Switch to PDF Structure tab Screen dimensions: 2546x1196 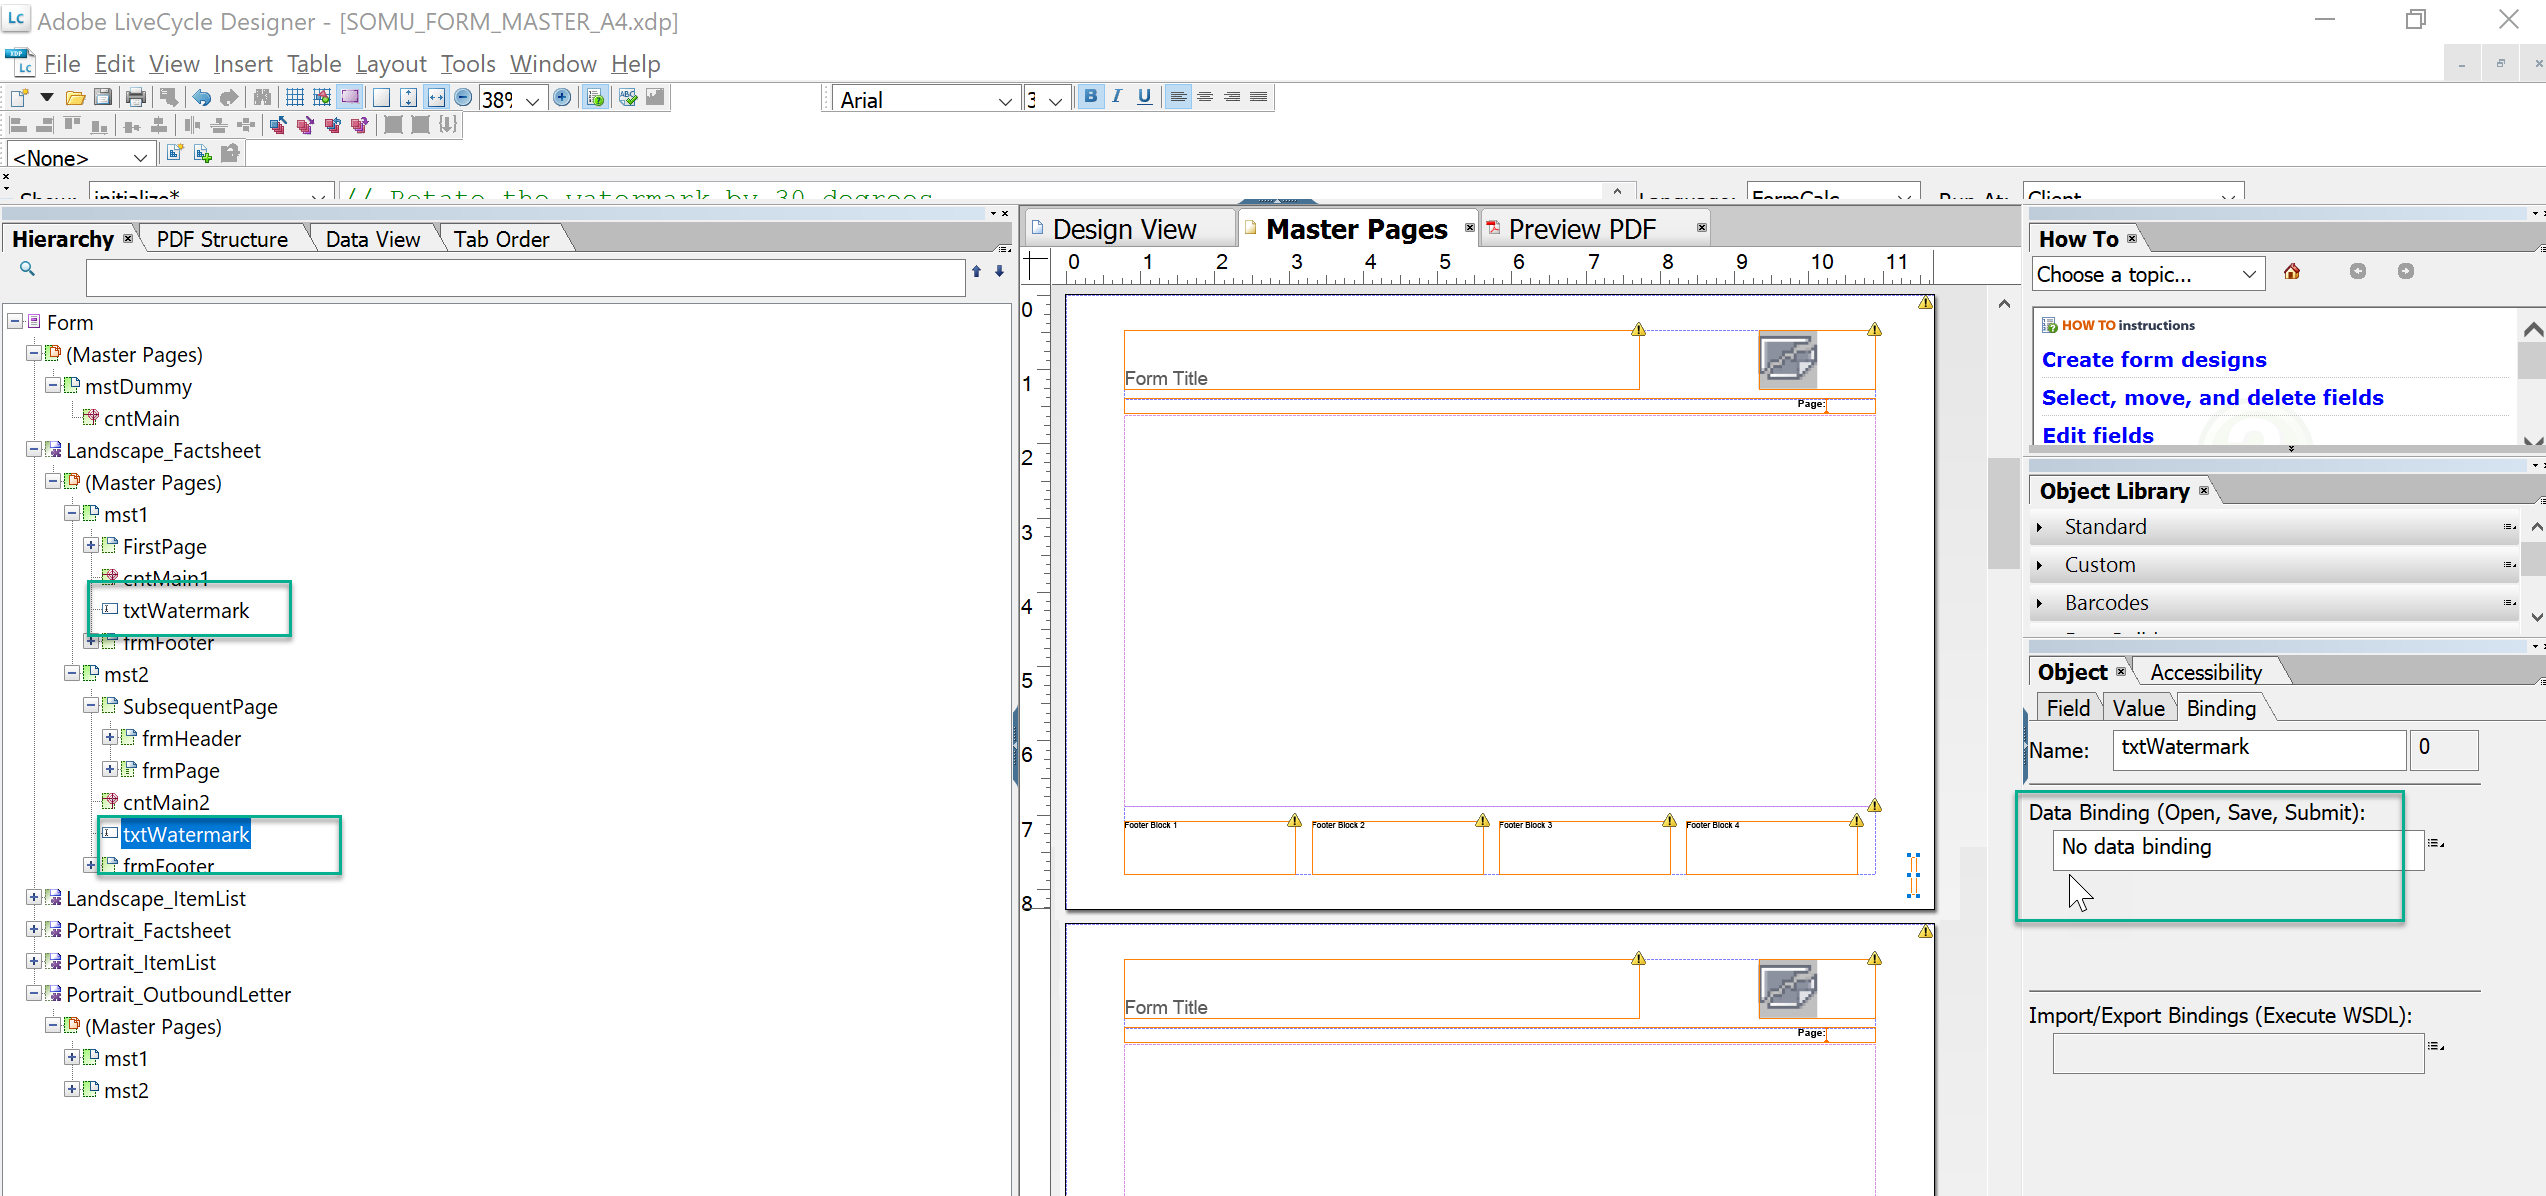pos(222,239)
